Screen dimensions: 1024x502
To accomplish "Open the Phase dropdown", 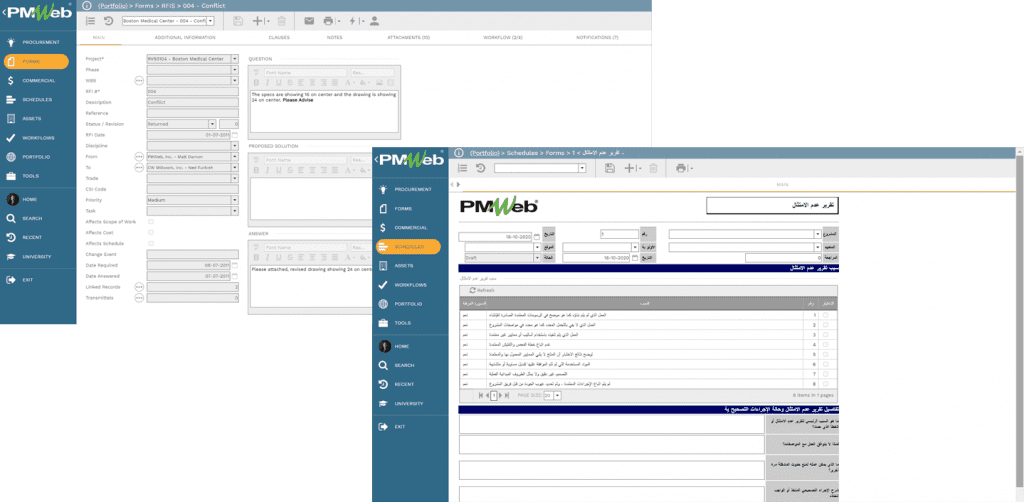I will (235, 70).
